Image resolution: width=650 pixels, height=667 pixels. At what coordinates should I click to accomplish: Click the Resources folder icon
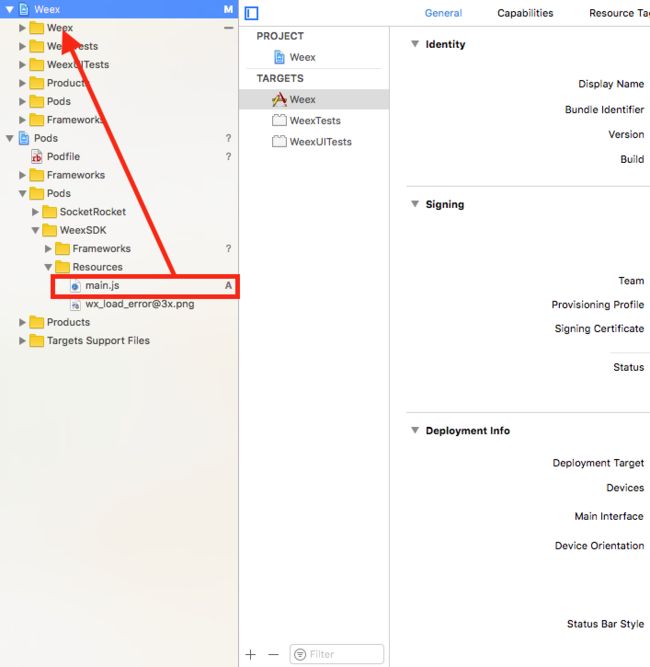(x=62, y=267)
